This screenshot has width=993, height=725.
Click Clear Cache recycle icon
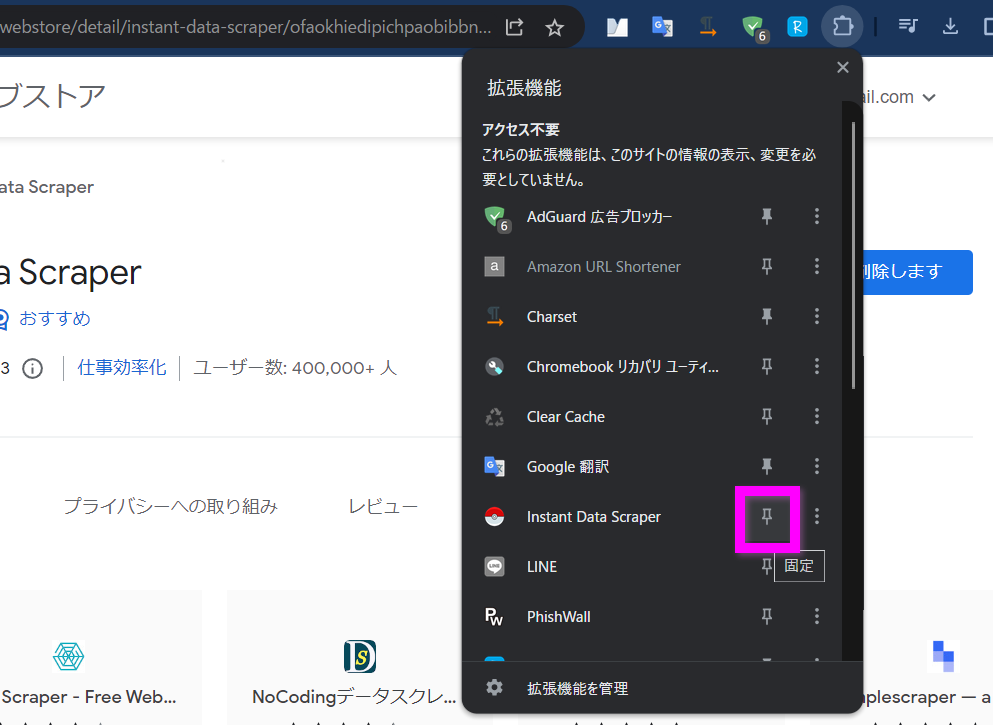pyautogui.click(x=495, y=417)
